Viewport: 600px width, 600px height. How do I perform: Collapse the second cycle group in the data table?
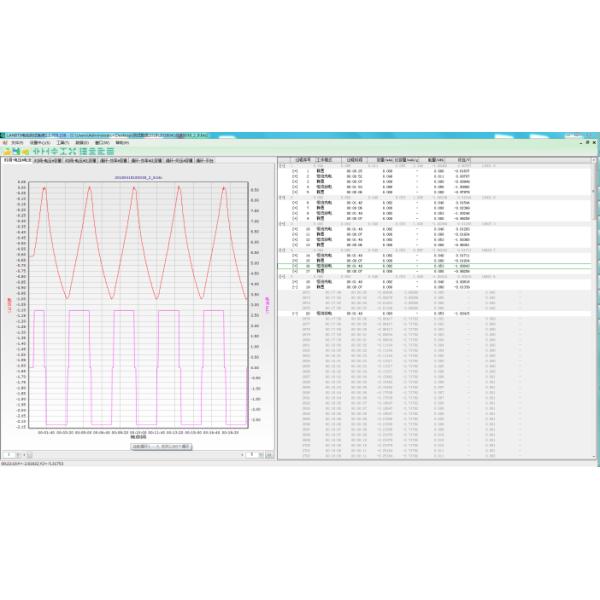pos(283,196)
